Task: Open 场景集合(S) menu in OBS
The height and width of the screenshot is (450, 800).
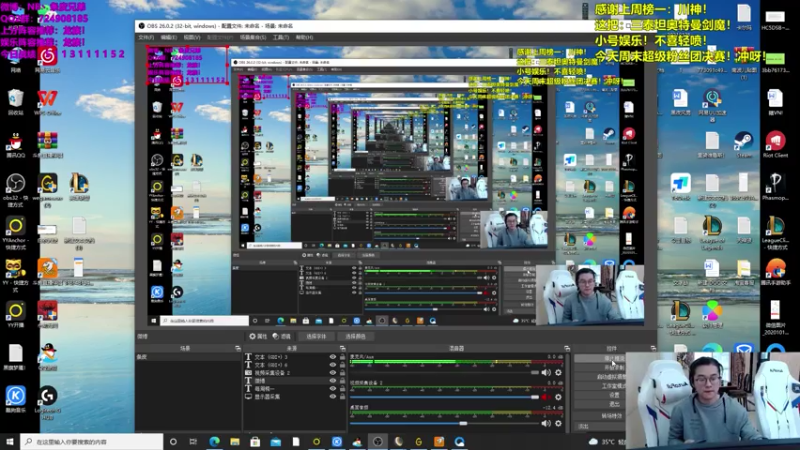Action: 253,37
